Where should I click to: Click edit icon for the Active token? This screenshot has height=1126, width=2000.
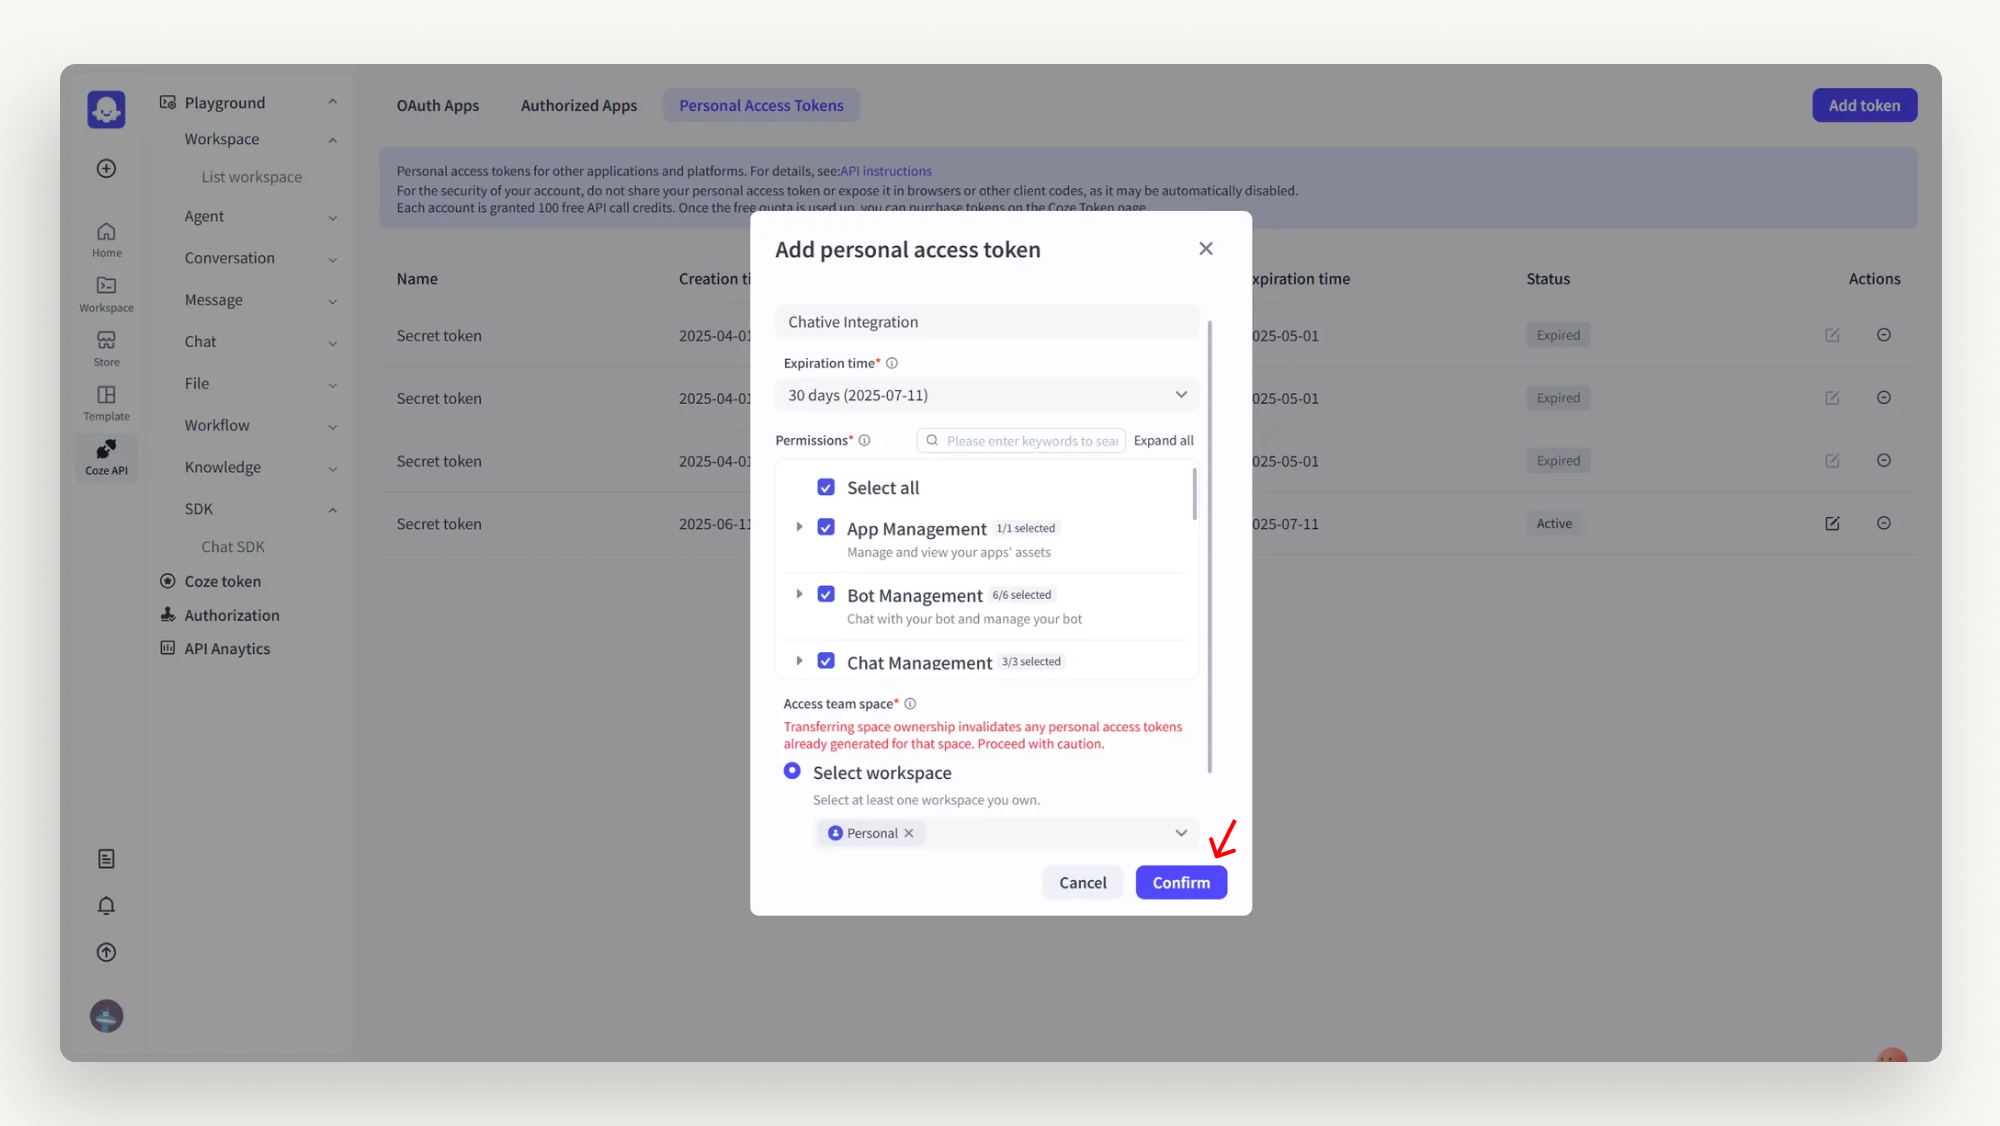point(1832,524)
